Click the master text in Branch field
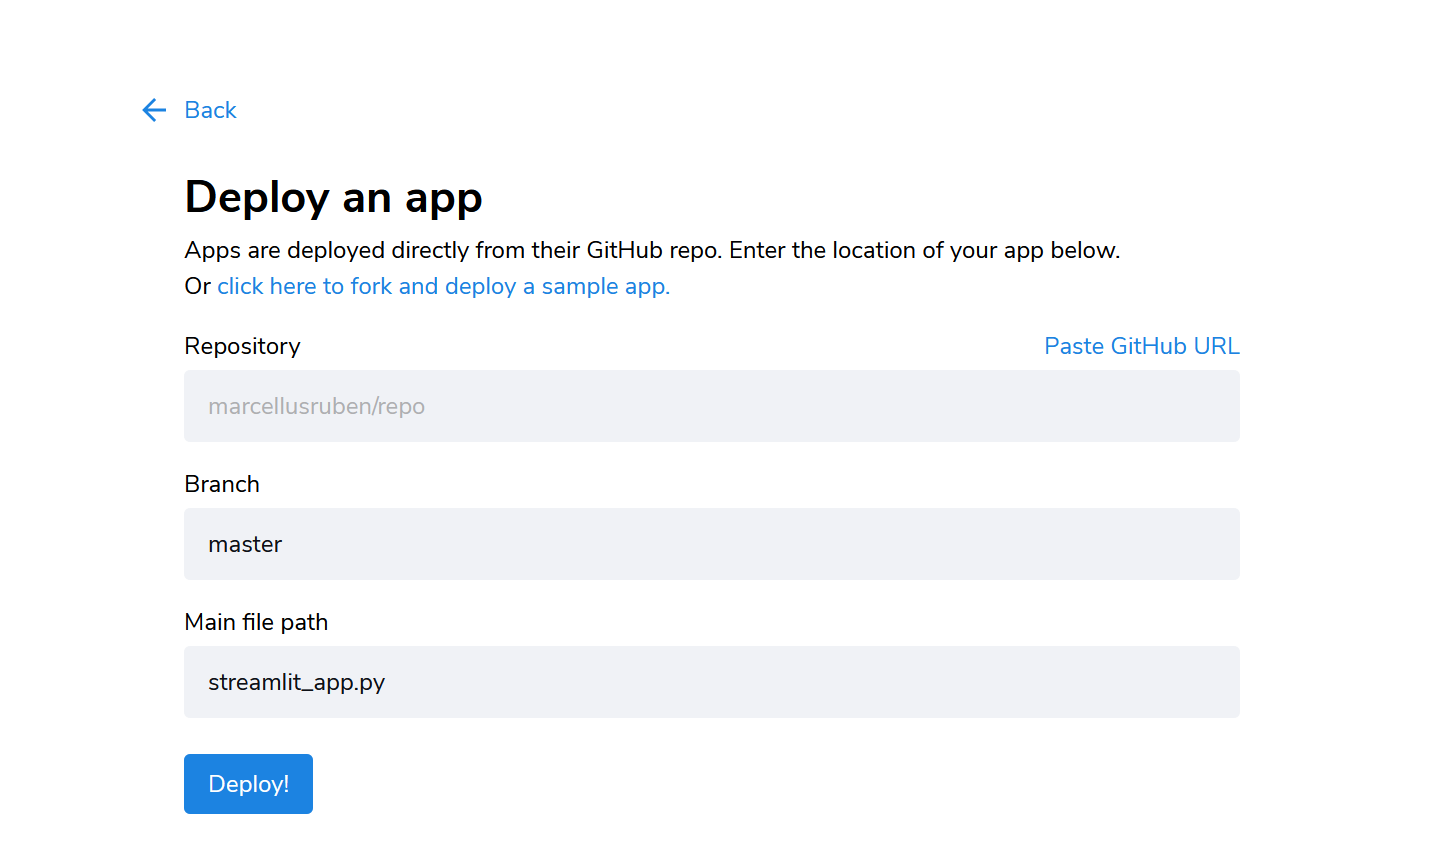This screenshot has width=1437, height=843. 245,545
